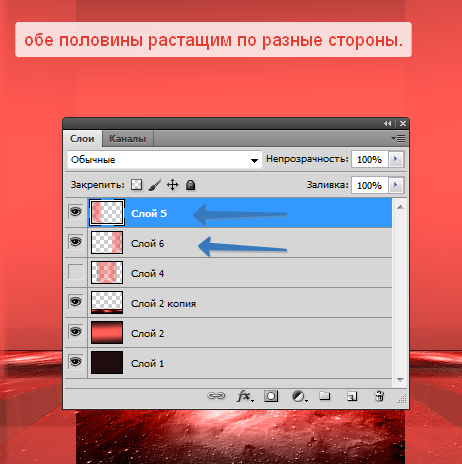Lock transparent pixels icon

click(x=136, y=185)
